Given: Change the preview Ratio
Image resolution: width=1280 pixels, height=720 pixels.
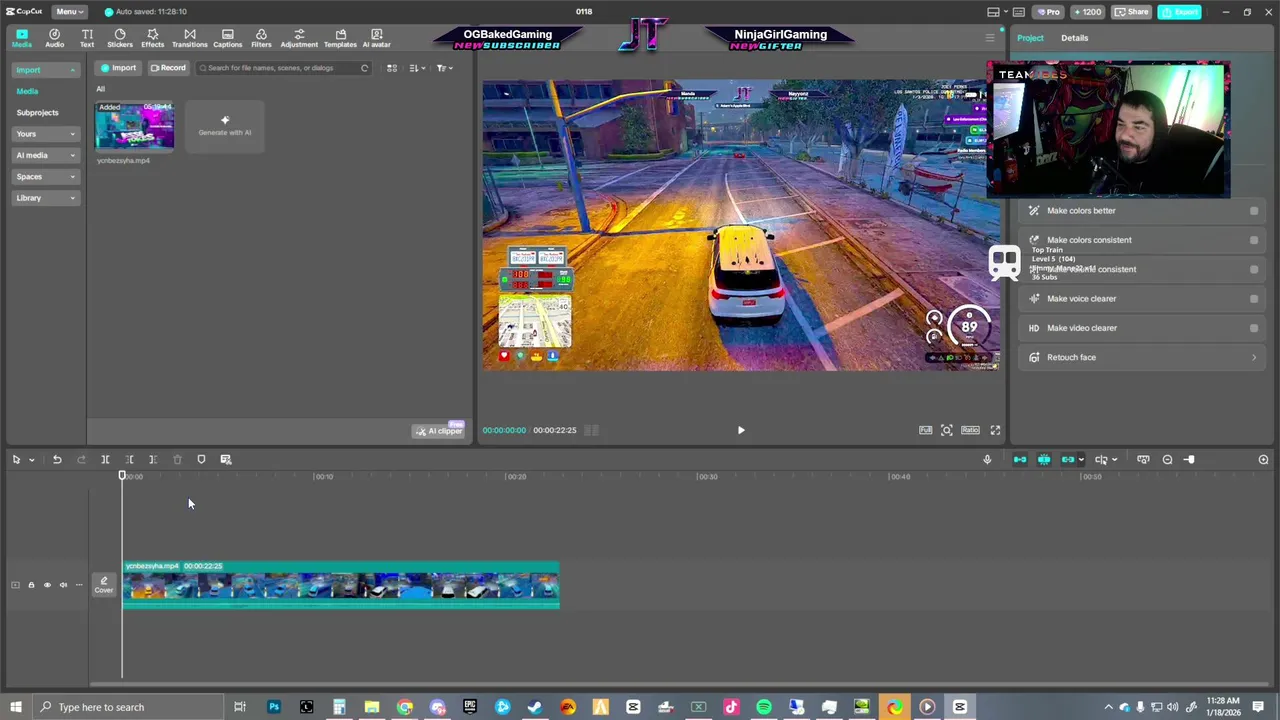Looking at the screenshot, I should click(970, 430).
